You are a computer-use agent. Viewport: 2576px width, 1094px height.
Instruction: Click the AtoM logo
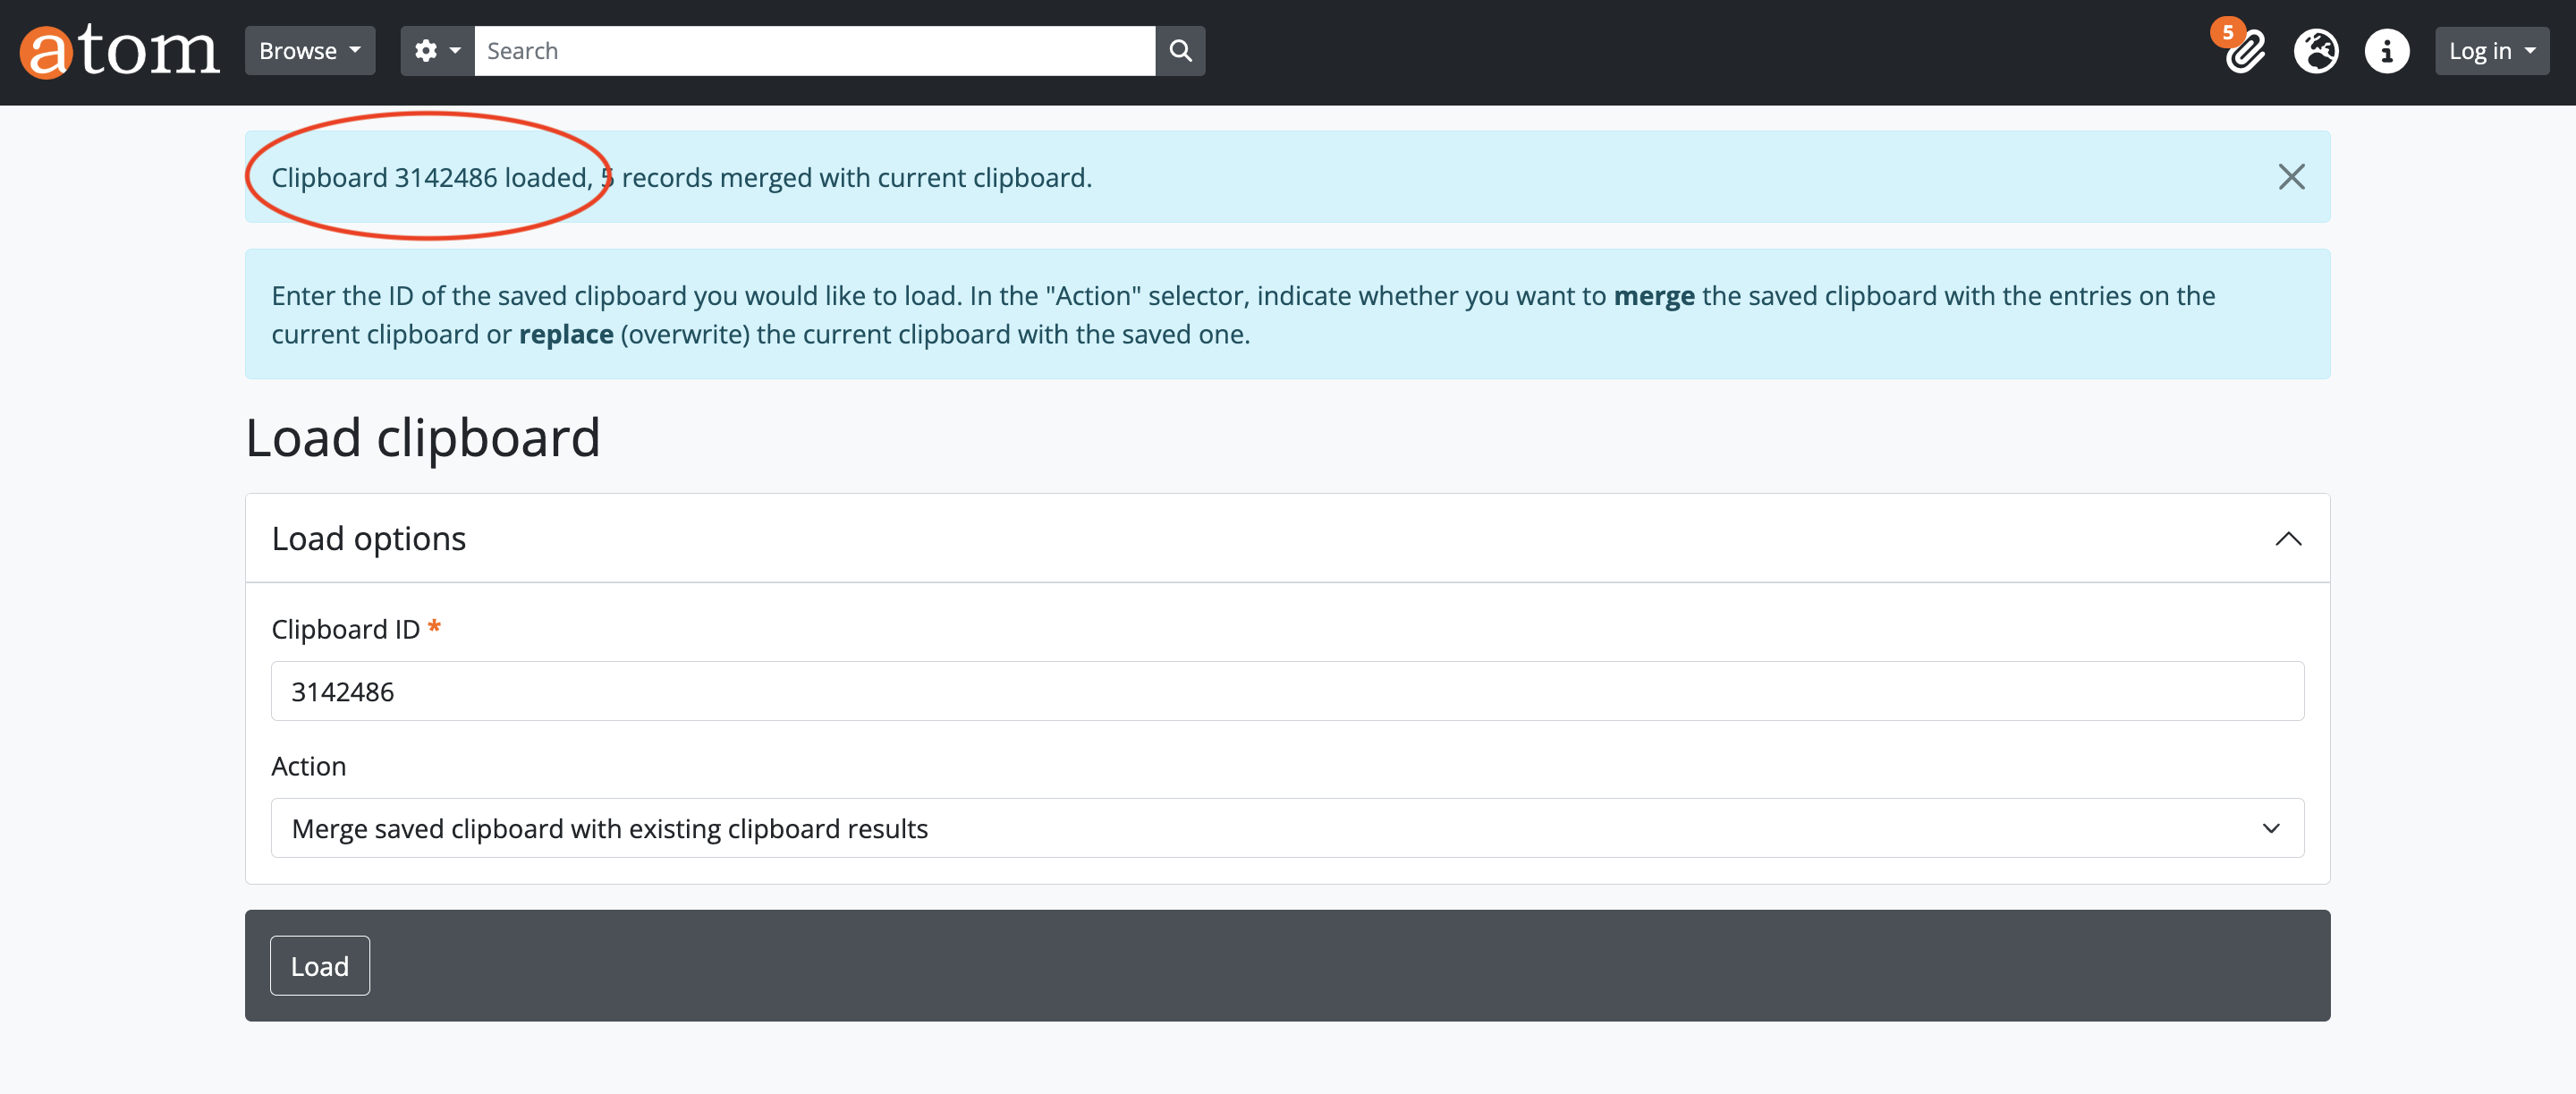point(120,50)
